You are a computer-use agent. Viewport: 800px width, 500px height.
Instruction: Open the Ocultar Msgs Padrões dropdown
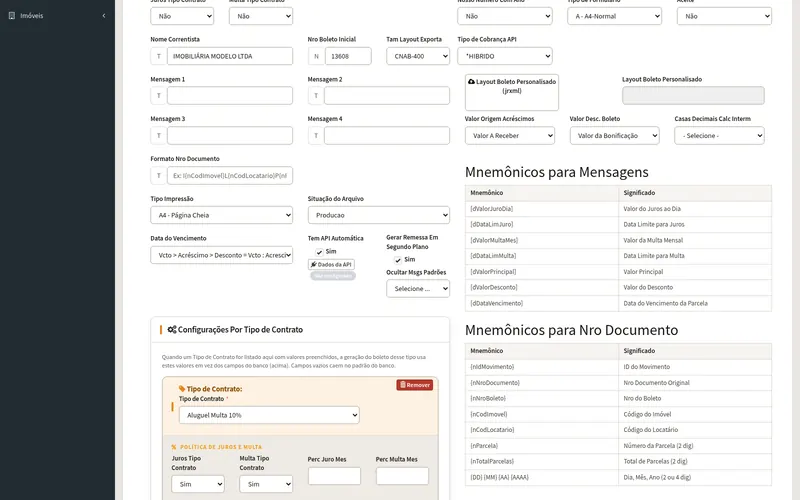click(418, 289)
